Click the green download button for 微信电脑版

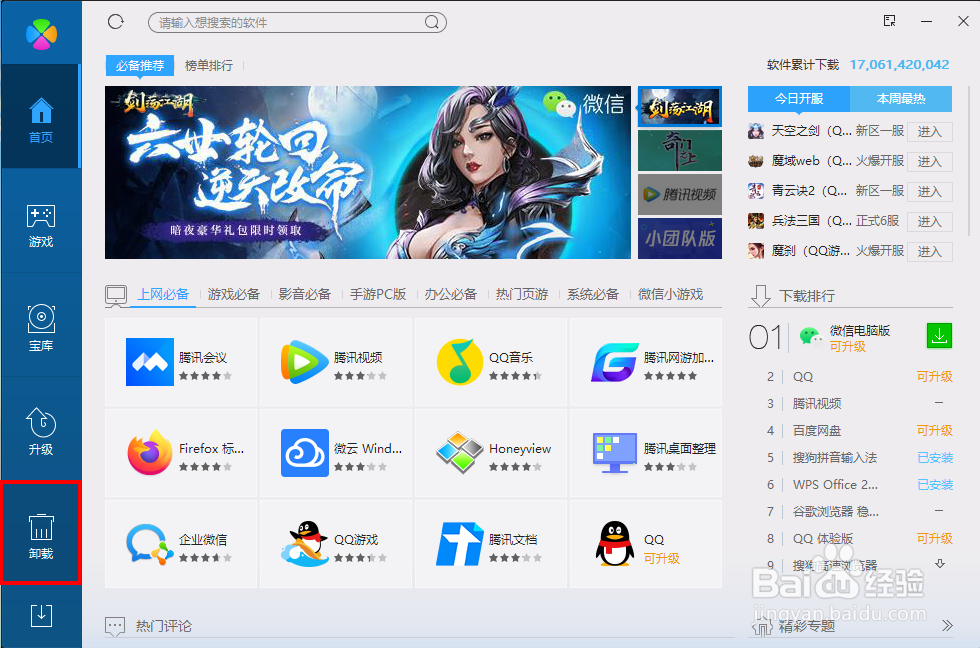[938, 336]
